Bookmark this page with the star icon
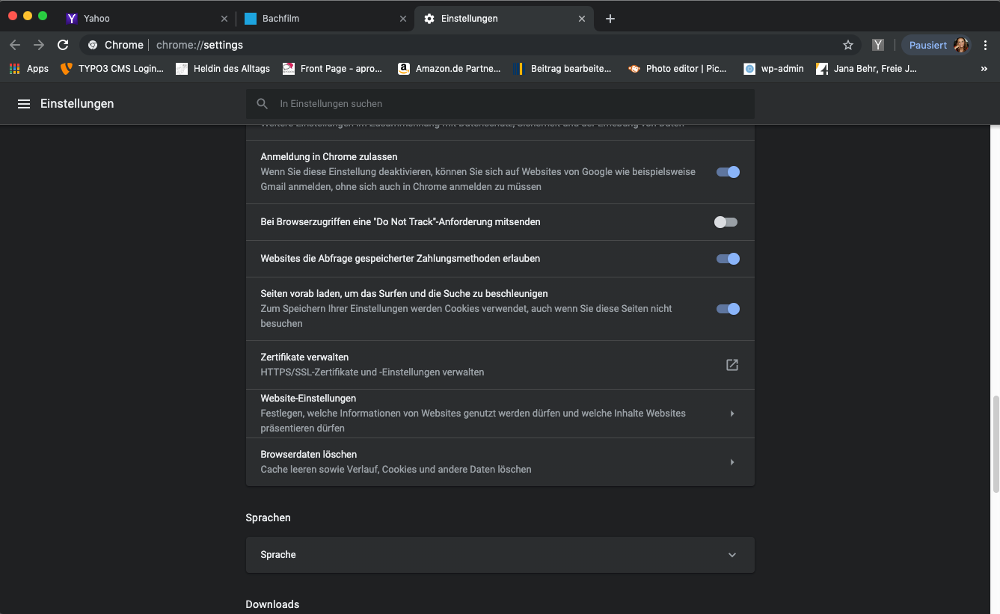The width and height of the screenshot is (1000, 614). tap(848, 45)
